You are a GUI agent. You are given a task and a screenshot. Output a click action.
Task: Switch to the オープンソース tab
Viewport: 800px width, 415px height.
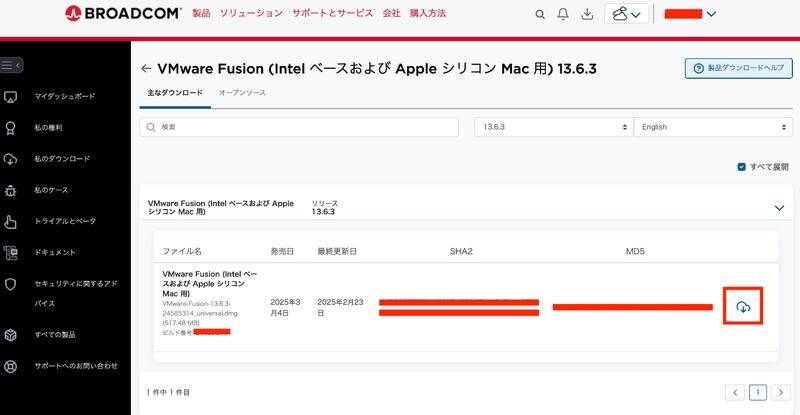[x=242, y=93]
